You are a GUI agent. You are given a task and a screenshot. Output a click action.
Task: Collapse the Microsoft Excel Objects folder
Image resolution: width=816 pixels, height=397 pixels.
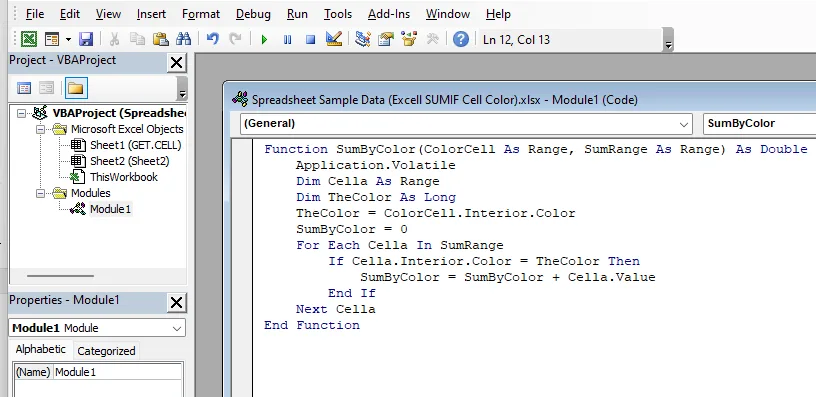40,129
